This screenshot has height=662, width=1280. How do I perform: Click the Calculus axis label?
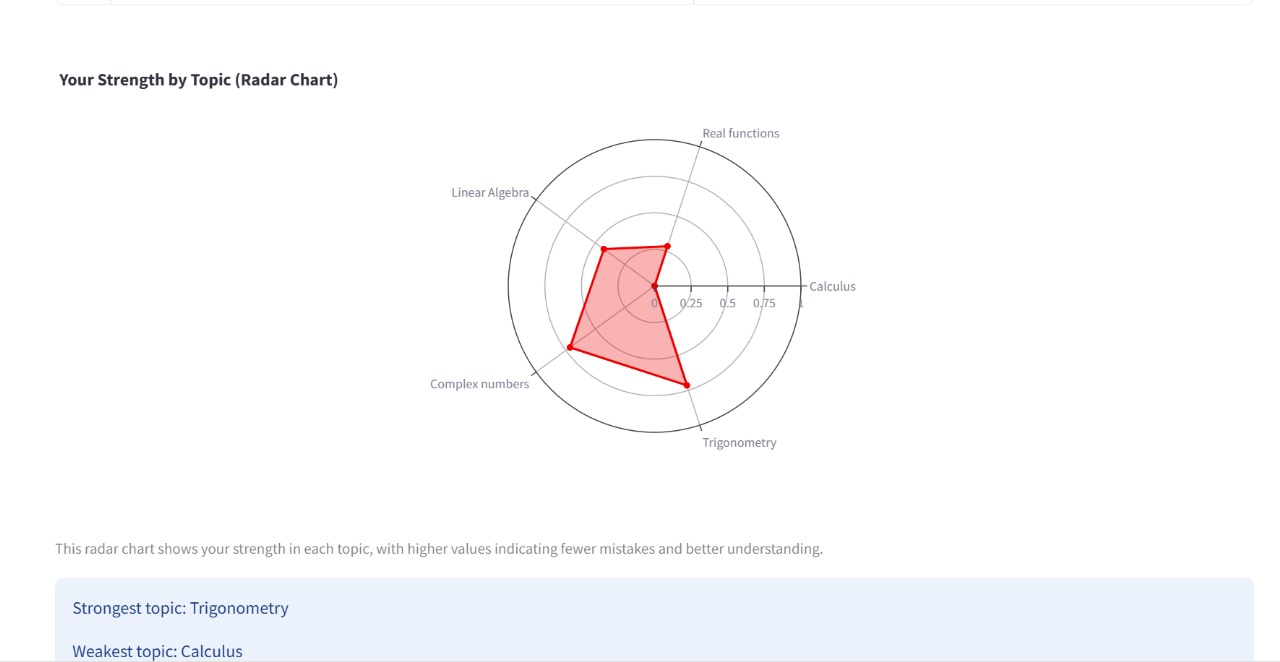coord(832,287)
